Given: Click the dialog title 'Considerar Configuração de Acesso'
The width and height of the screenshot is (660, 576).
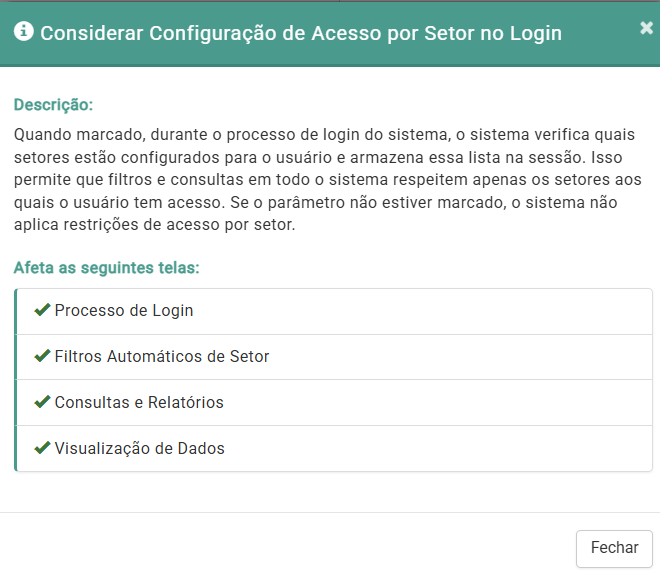Looking at the screenshot, I should coord(300,33).
